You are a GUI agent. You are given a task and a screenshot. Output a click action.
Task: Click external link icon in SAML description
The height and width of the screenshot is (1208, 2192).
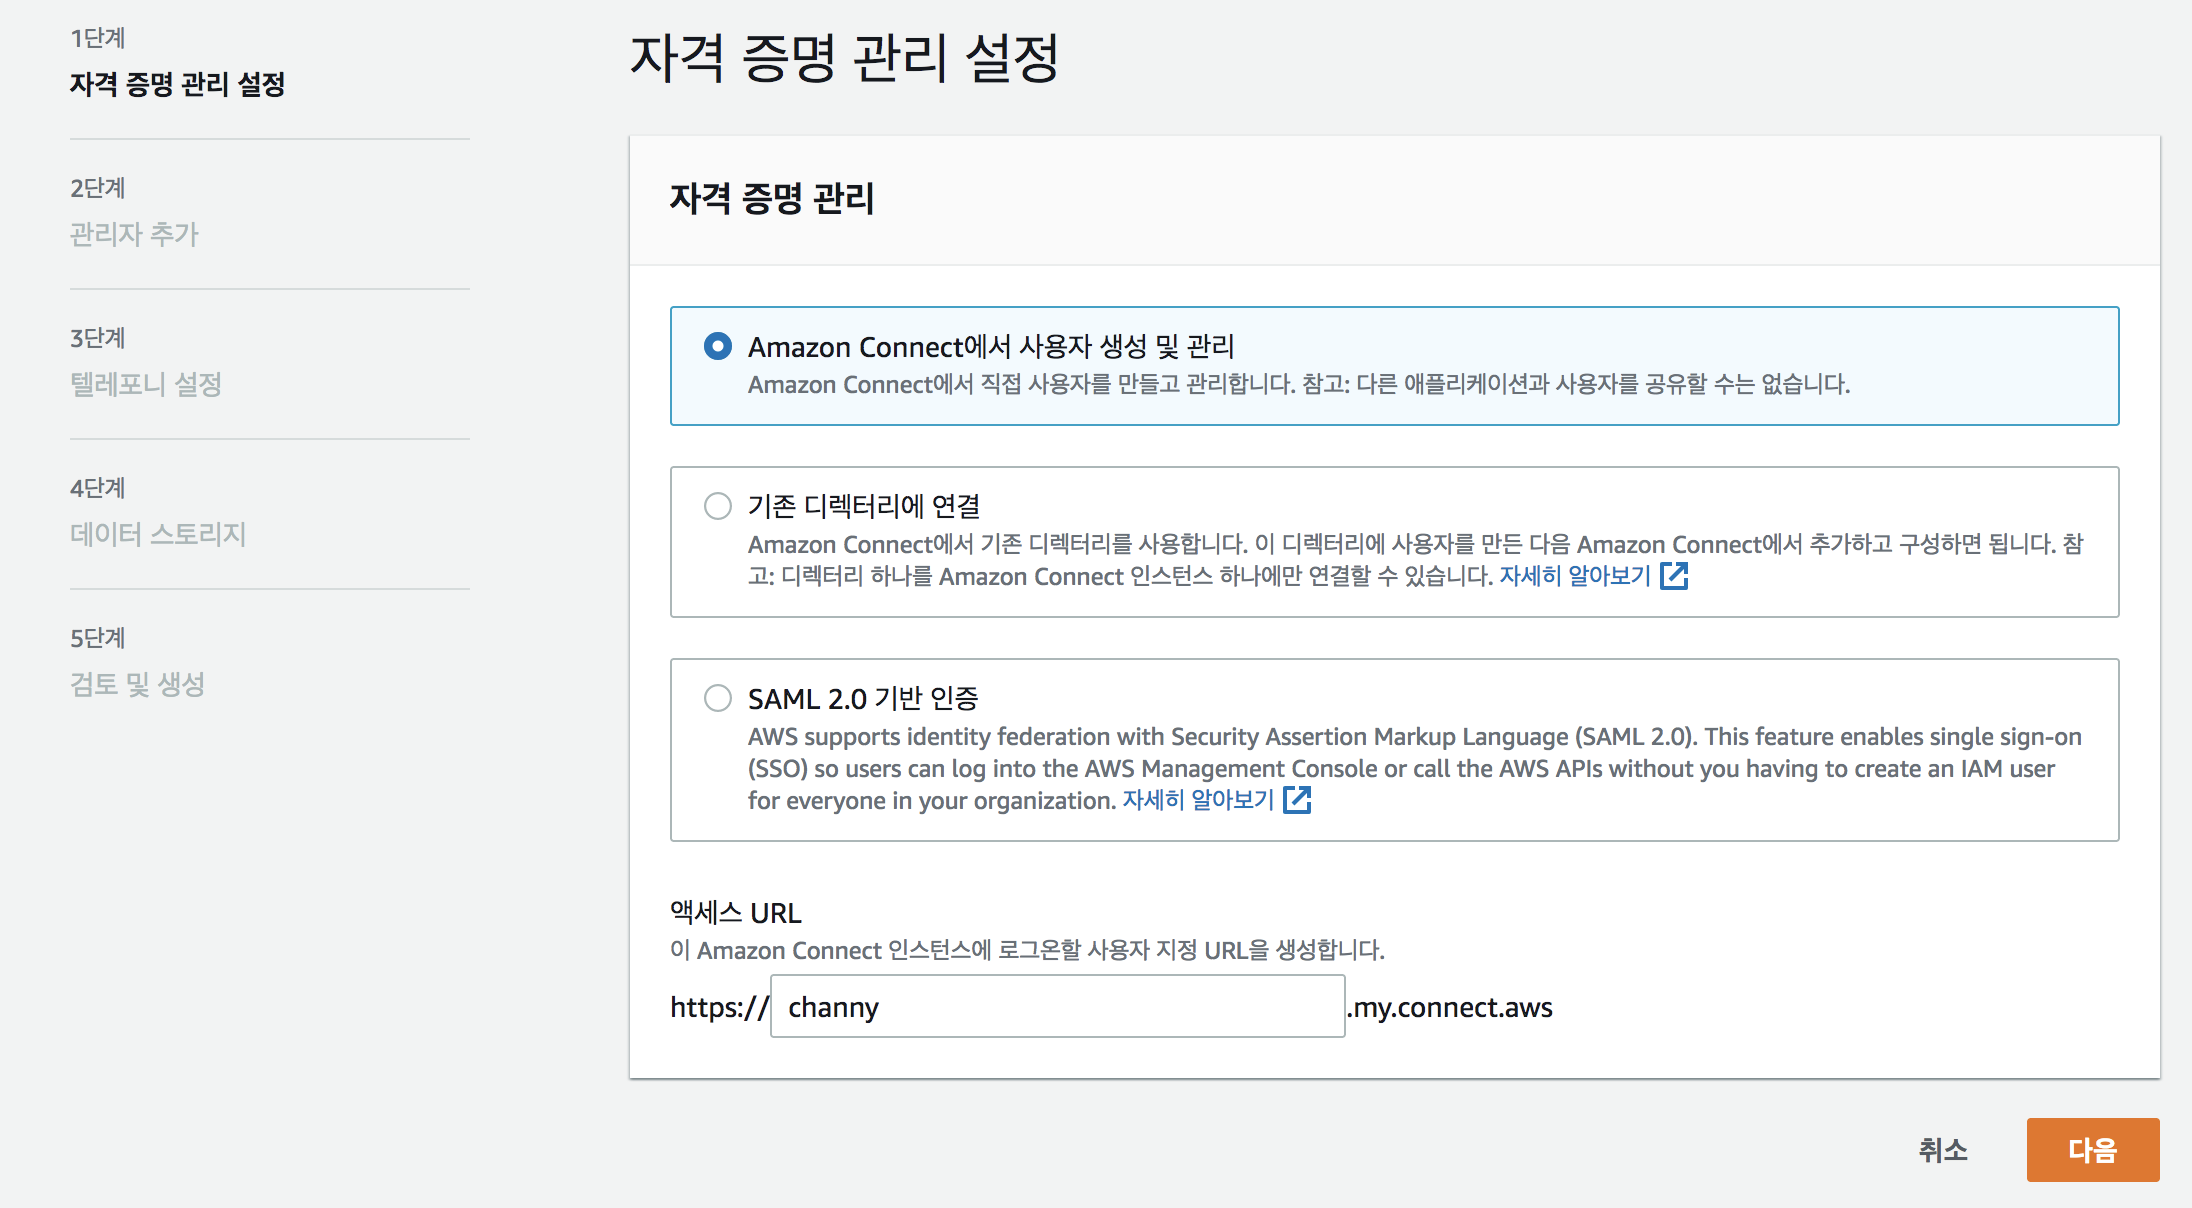pyautogui.click(x=1297, y=800)
